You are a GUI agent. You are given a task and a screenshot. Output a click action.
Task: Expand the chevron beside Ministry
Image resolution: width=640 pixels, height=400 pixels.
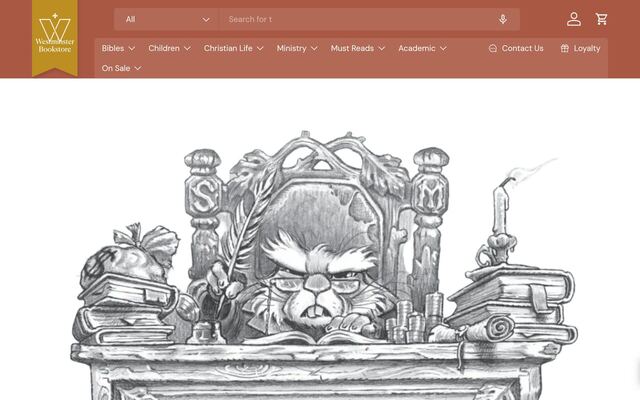click(314, 49)
